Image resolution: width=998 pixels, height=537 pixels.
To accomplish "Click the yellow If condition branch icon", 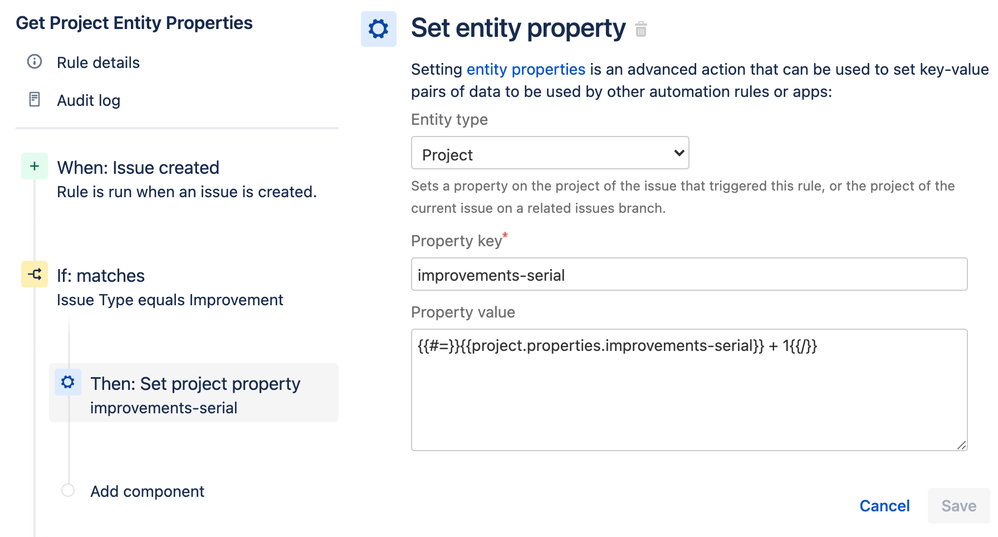I will pyautogui.click(x=34, y=275).
